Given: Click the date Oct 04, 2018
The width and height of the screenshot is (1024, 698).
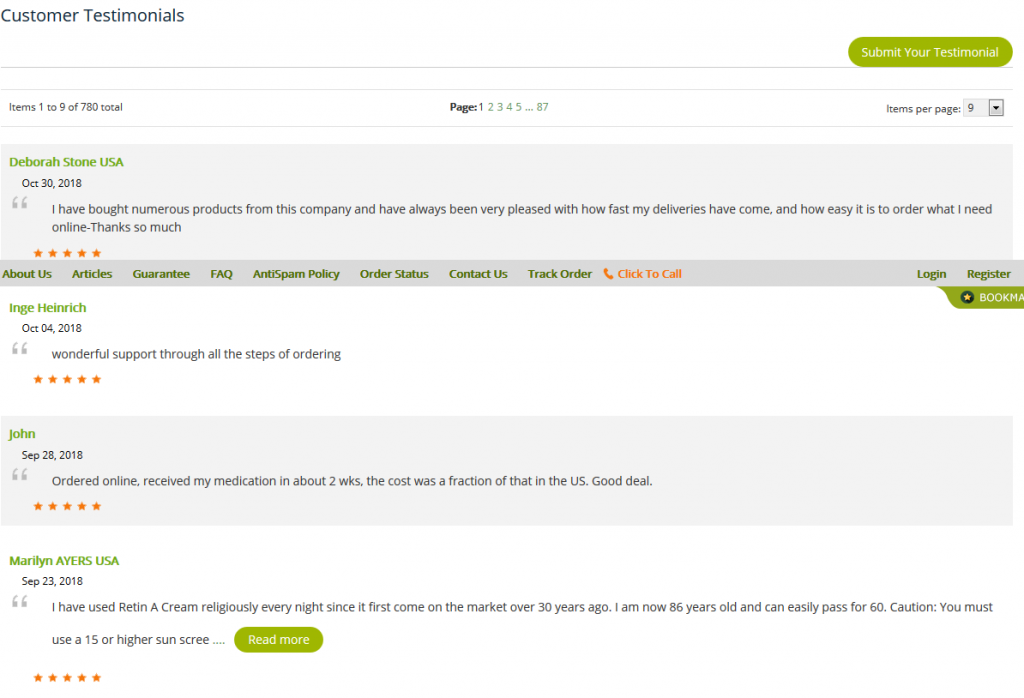Looking at the screenshot, I should [52, 328].
